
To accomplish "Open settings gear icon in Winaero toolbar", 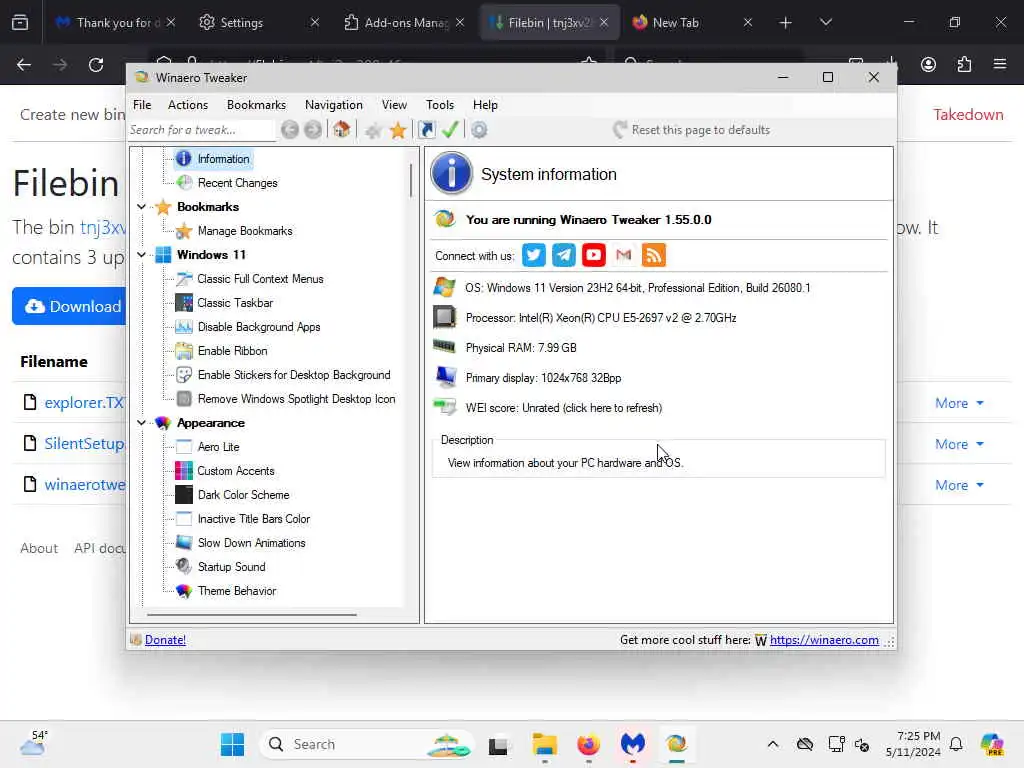I will 479,130.
